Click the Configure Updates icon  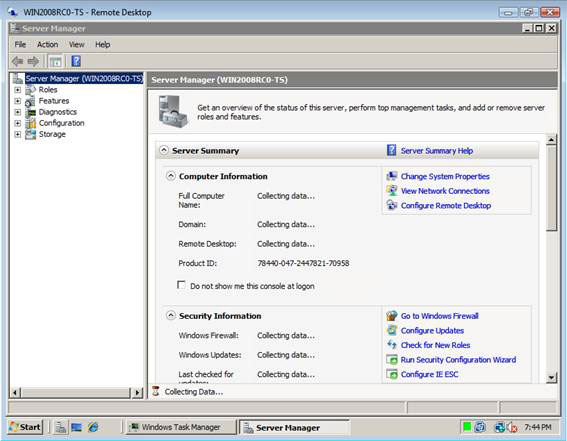tap(392, 330)
